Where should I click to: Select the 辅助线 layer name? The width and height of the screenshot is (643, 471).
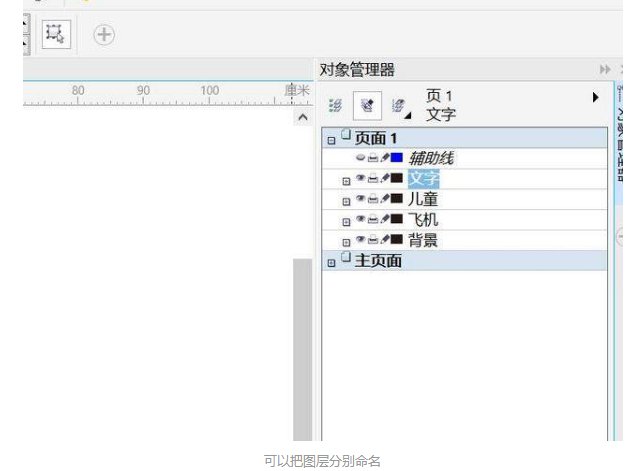click(x=431, y=158)
